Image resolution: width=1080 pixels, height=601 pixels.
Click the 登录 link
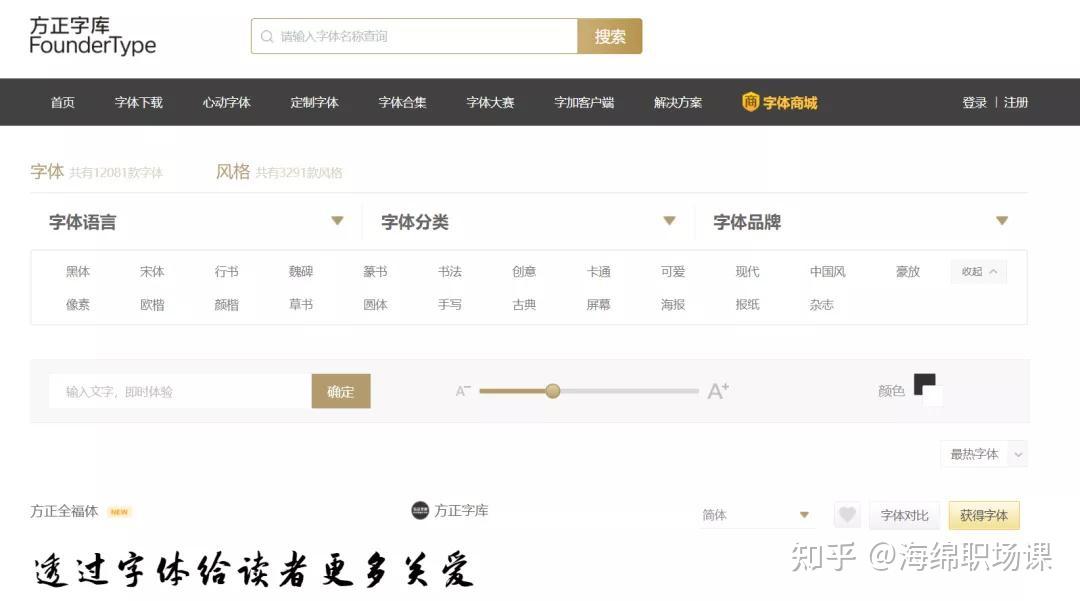[975, 103]
